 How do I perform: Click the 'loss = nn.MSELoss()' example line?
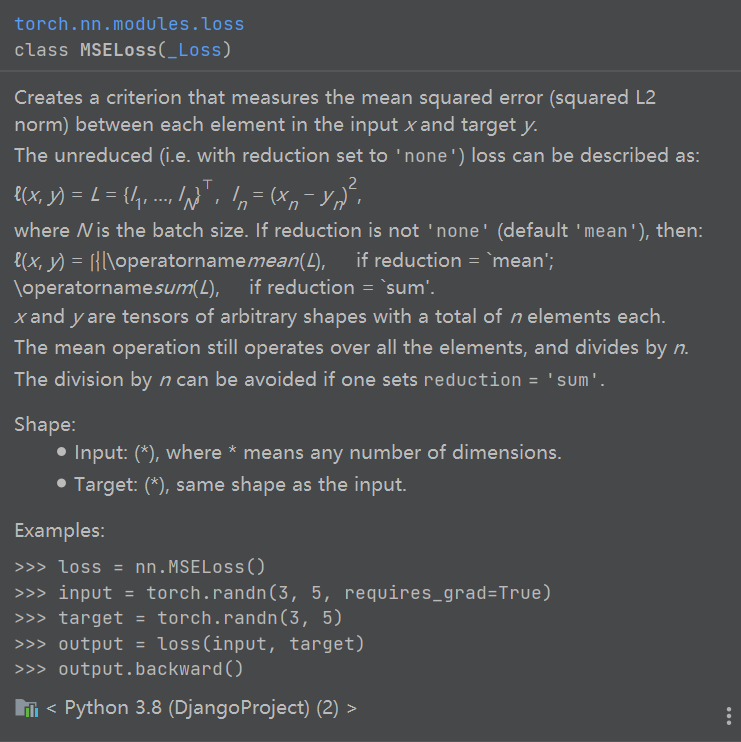[161, 567]
